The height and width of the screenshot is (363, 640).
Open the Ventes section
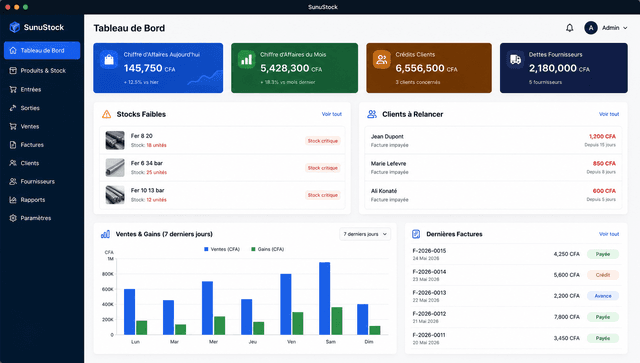coord(42,127)
